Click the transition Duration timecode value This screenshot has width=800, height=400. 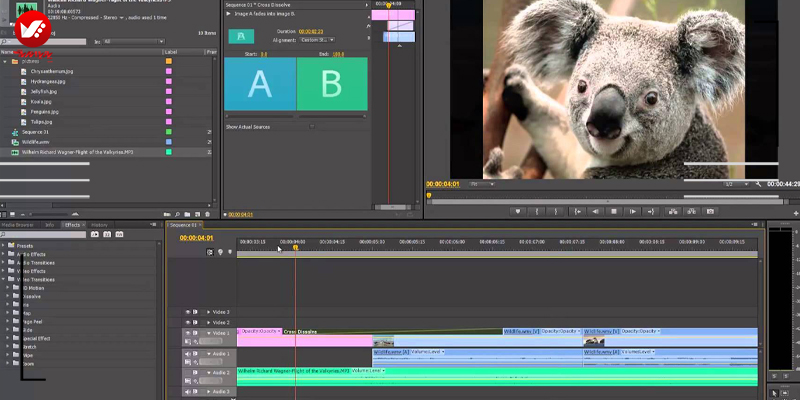pyautogui.click(x=311, y=32)
